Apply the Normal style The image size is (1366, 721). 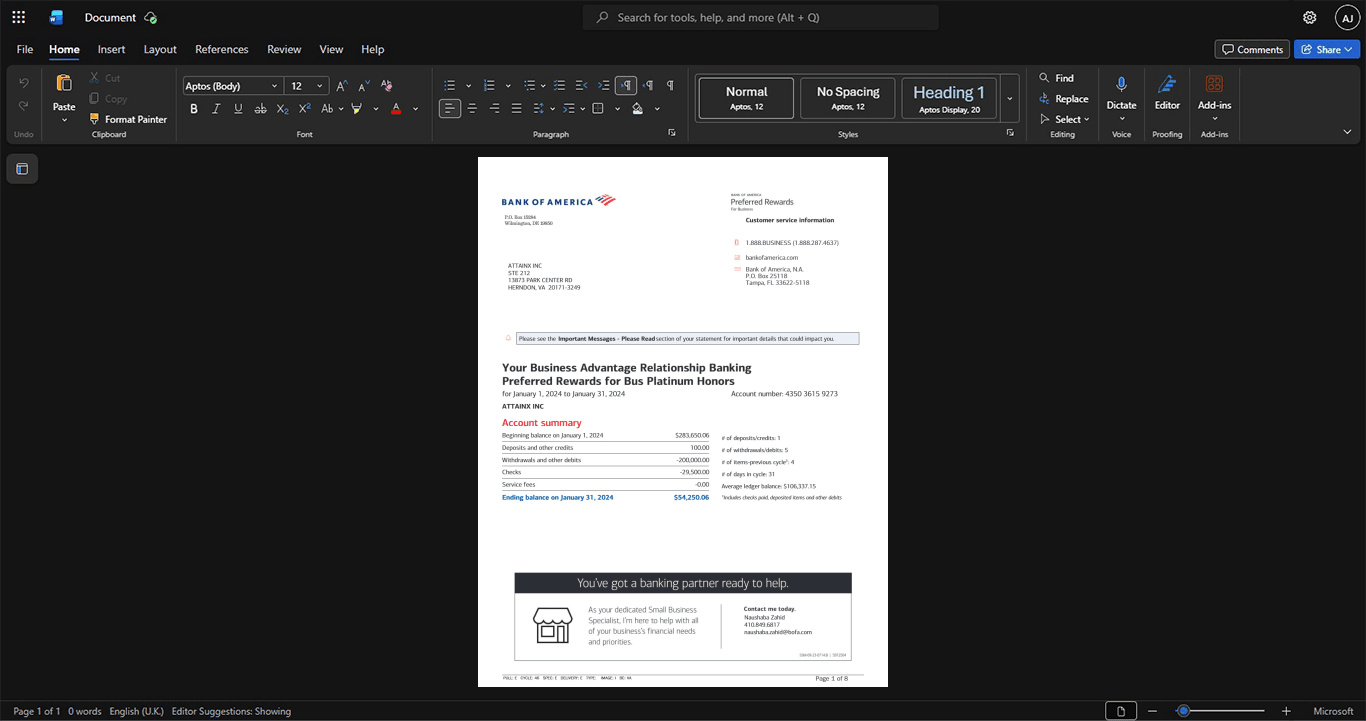746,98
